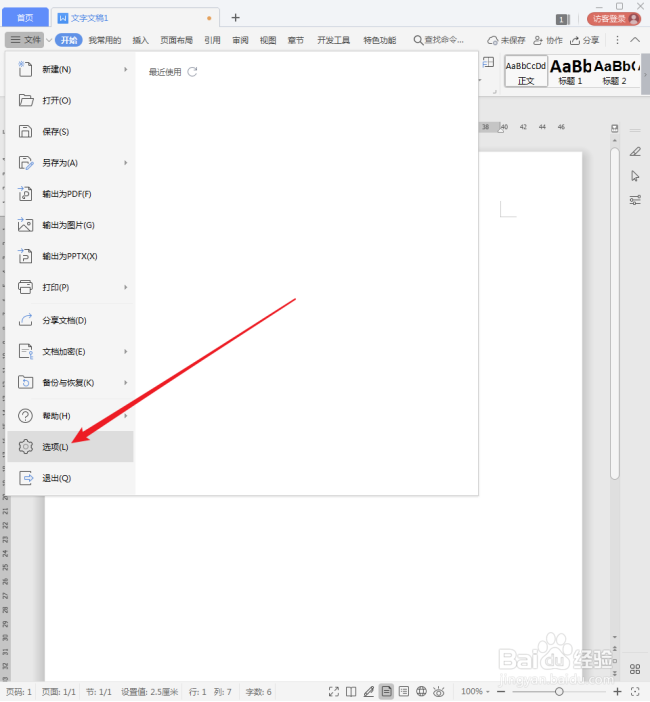Click the 访客登录 login button
This screenshot has width=650, height=702.
click(615, 19)
